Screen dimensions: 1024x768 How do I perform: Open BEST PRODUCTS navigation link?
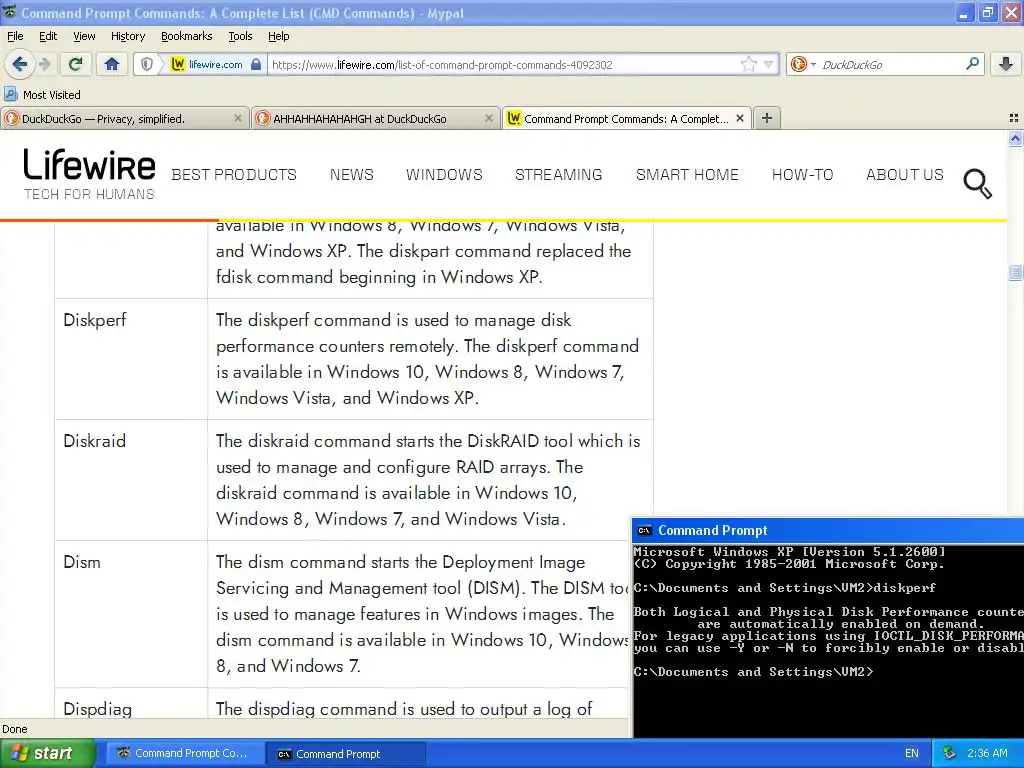tap(234, 175)
